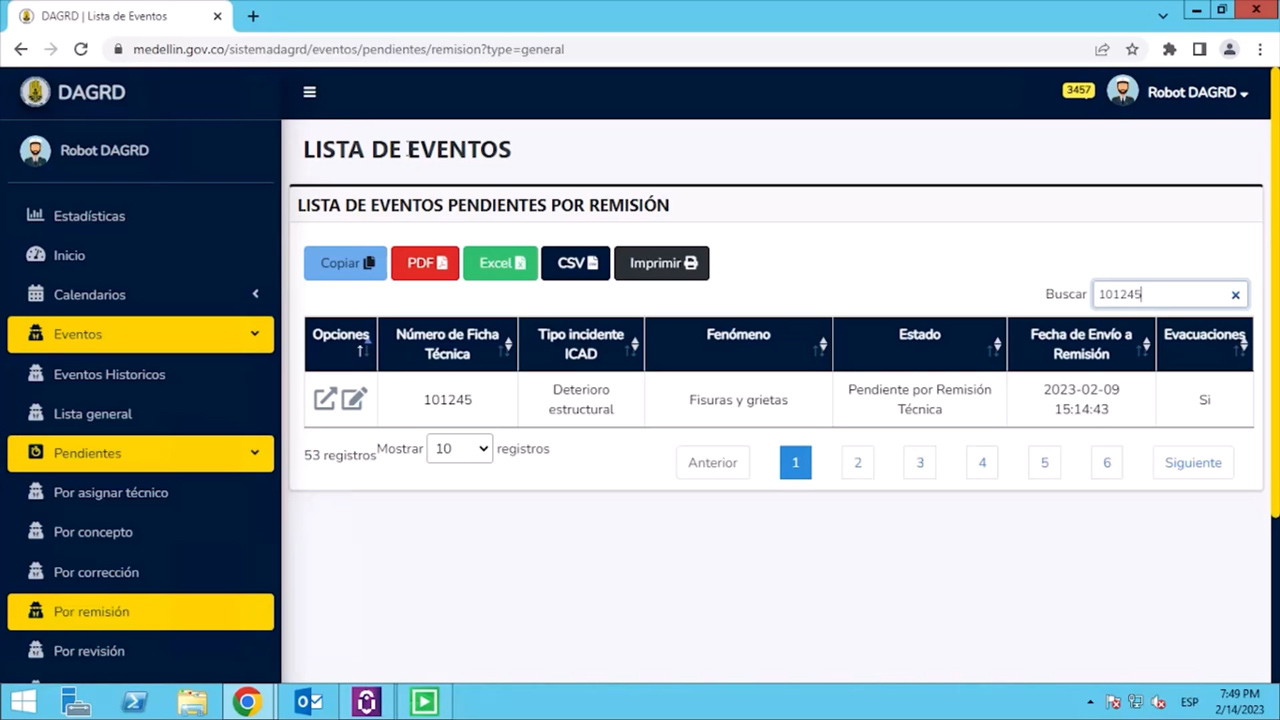The width and height of the screenshot is (1280, 720).
Task: Open notifications badge showing 3457
Action: coord(1078,90)
